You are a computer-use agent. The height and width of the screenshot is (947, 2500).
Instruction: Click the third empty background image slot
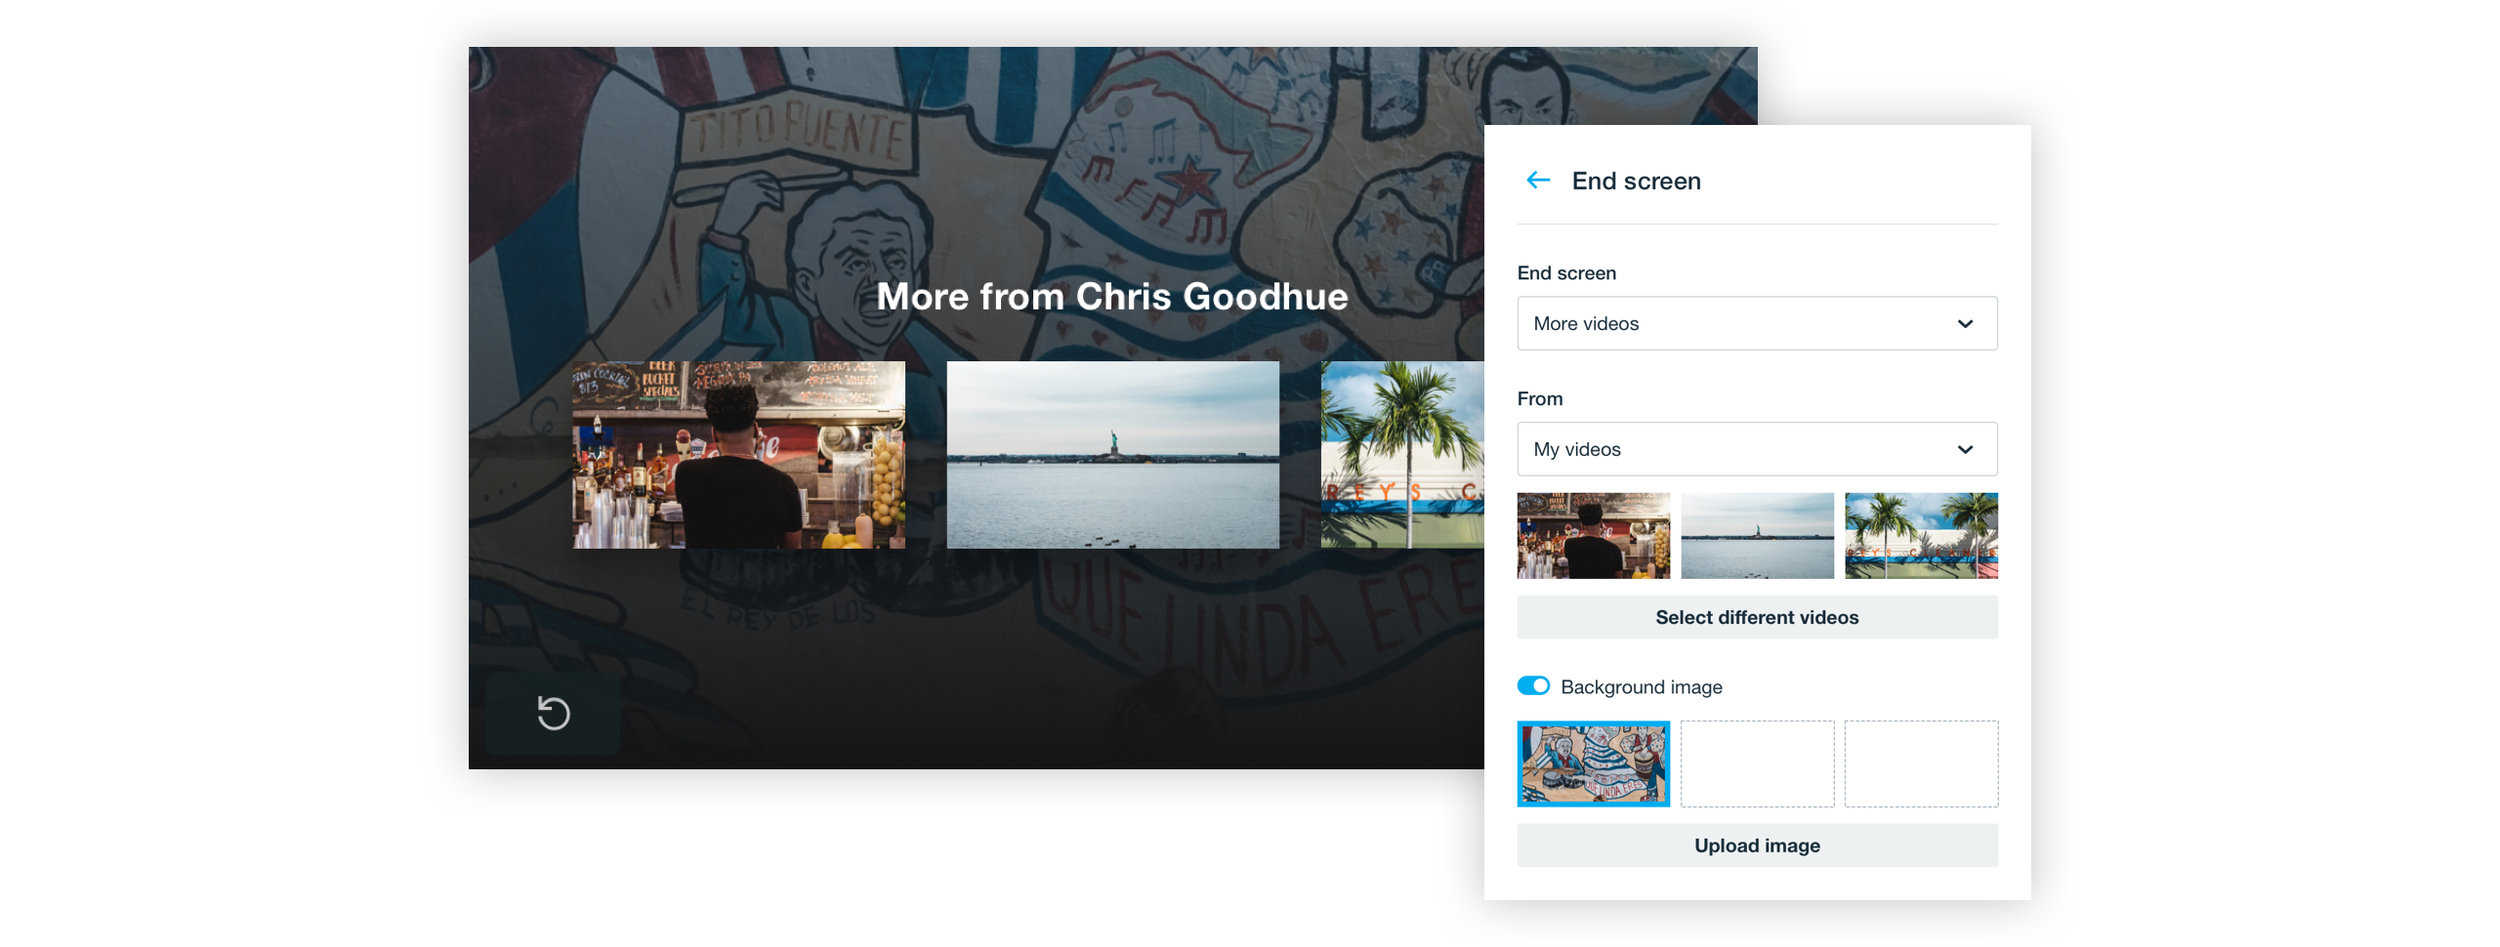1921,764
